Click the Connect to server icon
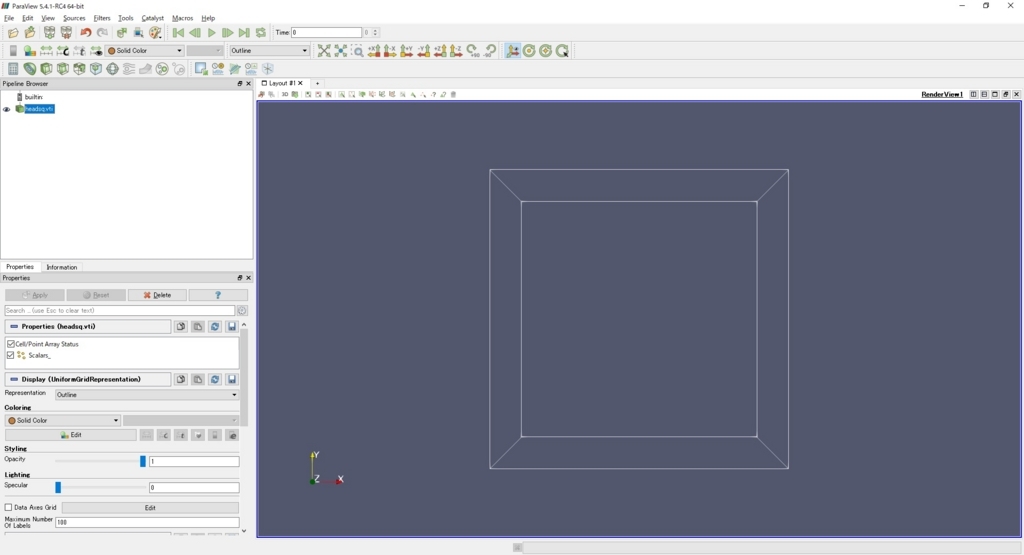This screenshot has height=555, width=1024. coord(50,33)
